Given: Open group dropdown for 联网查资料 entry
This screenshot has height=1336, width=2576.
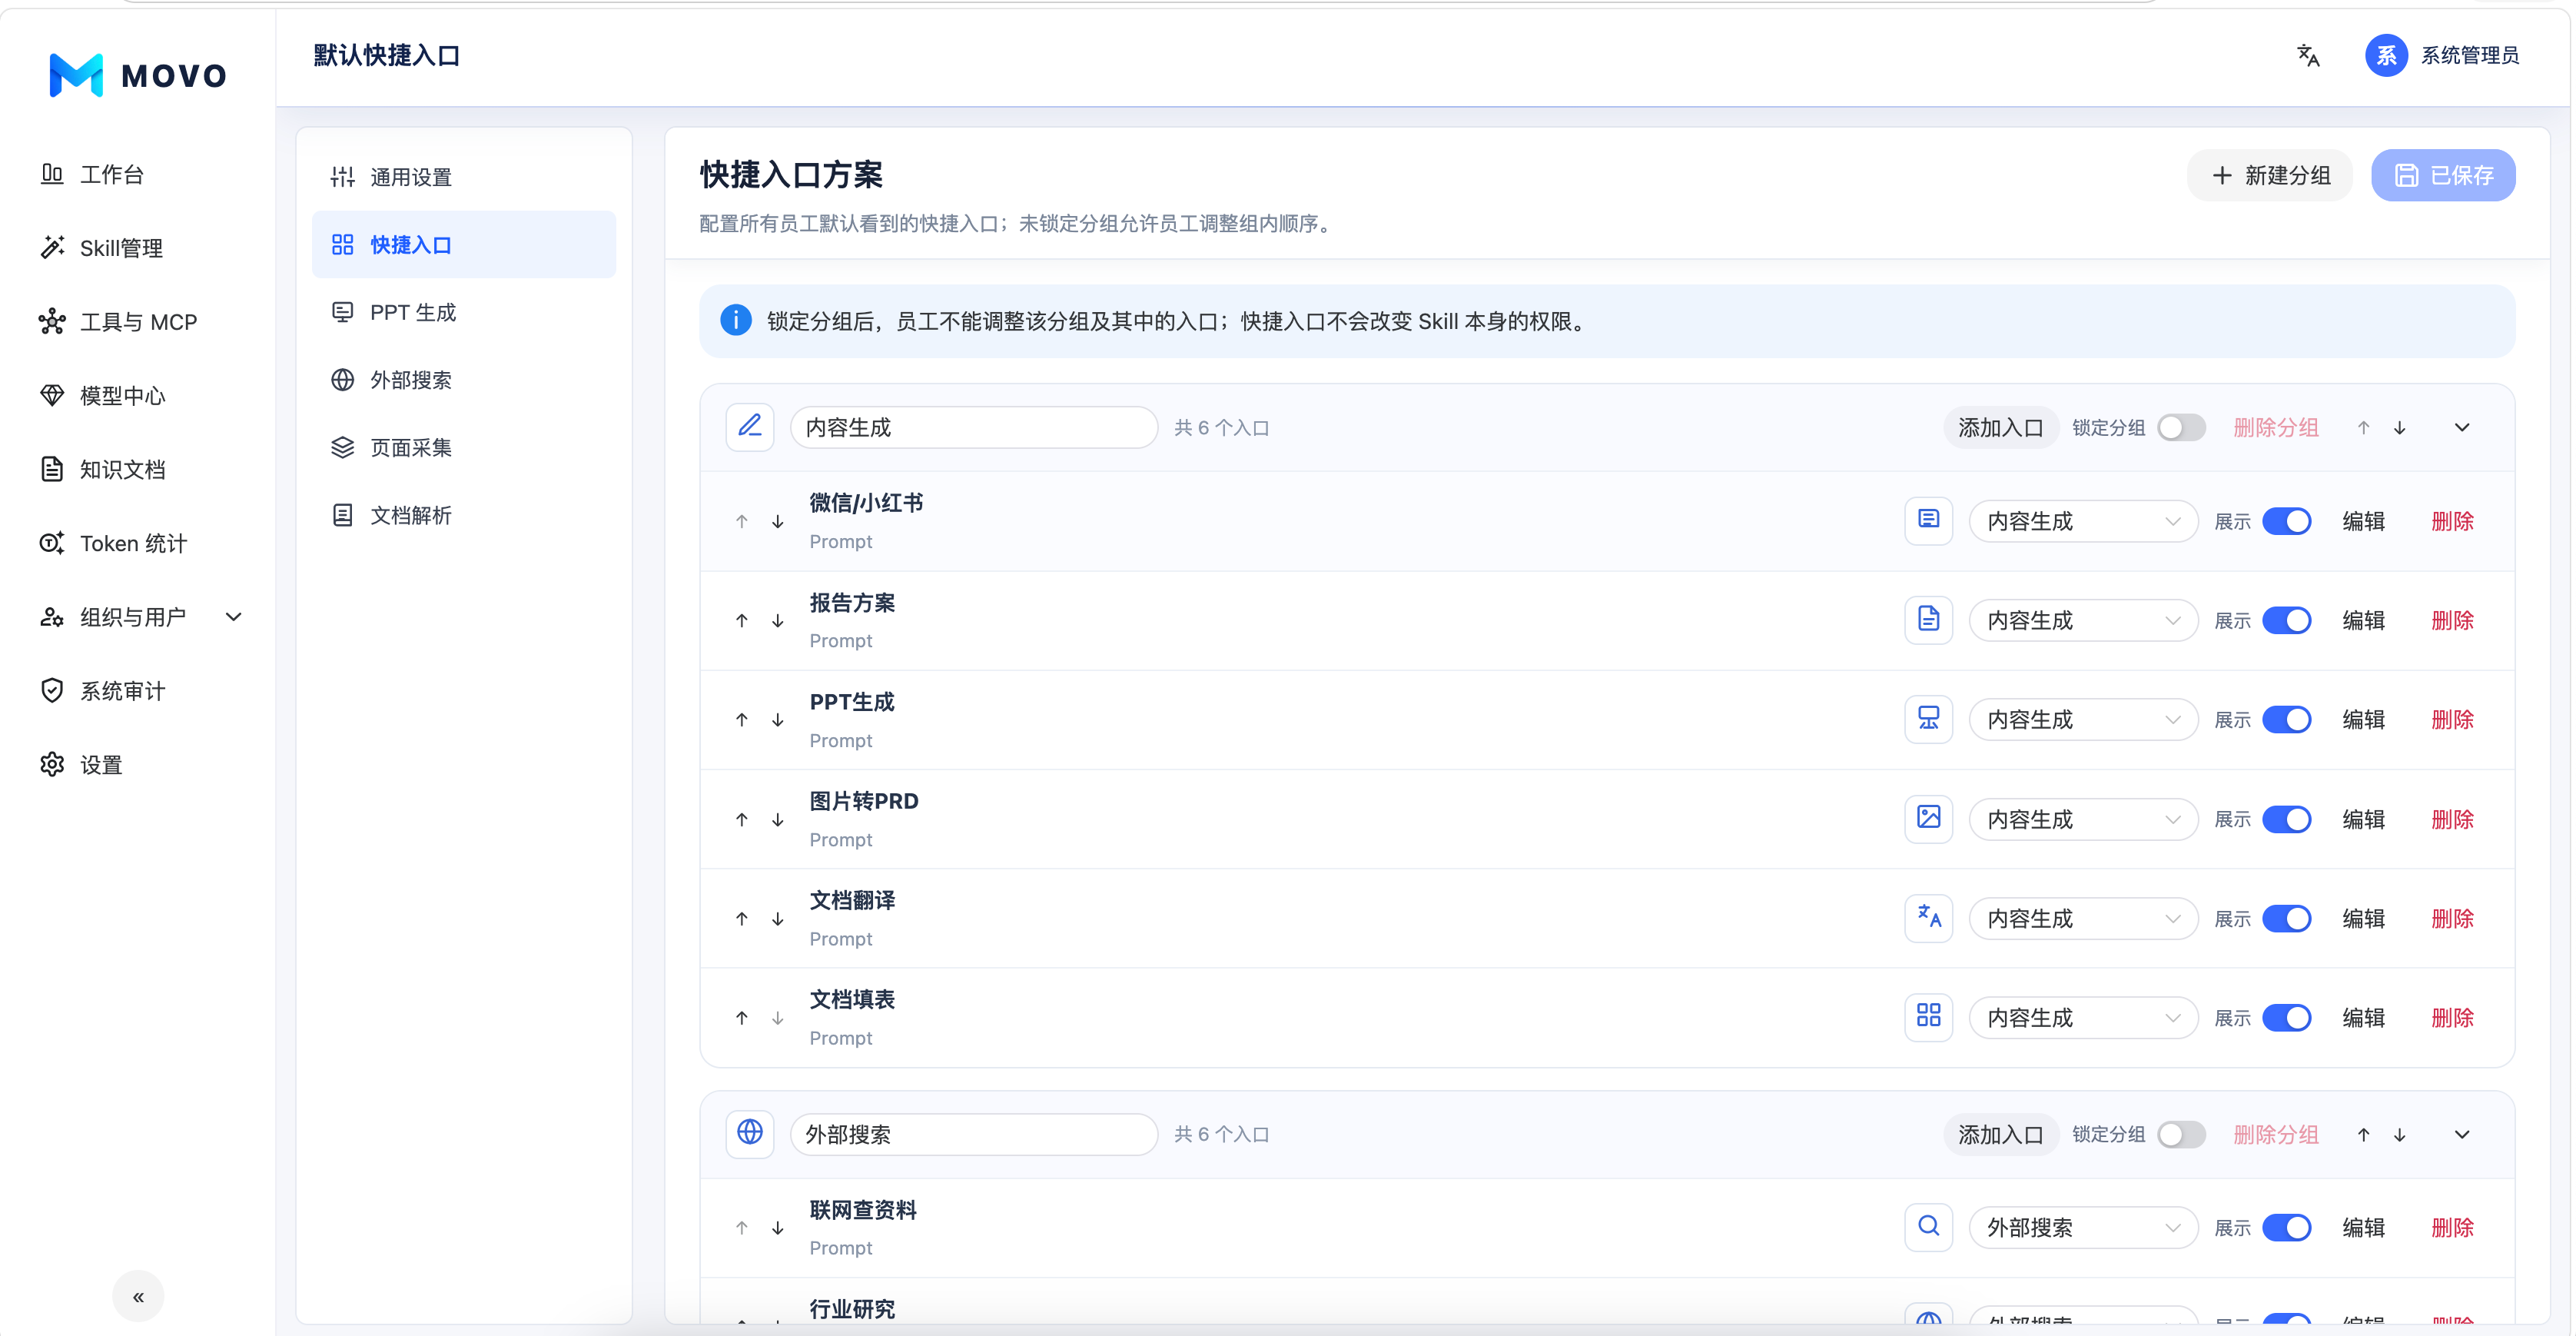Looking at the screenshot, I should pyautogui.click(x=2083, y=1227).
